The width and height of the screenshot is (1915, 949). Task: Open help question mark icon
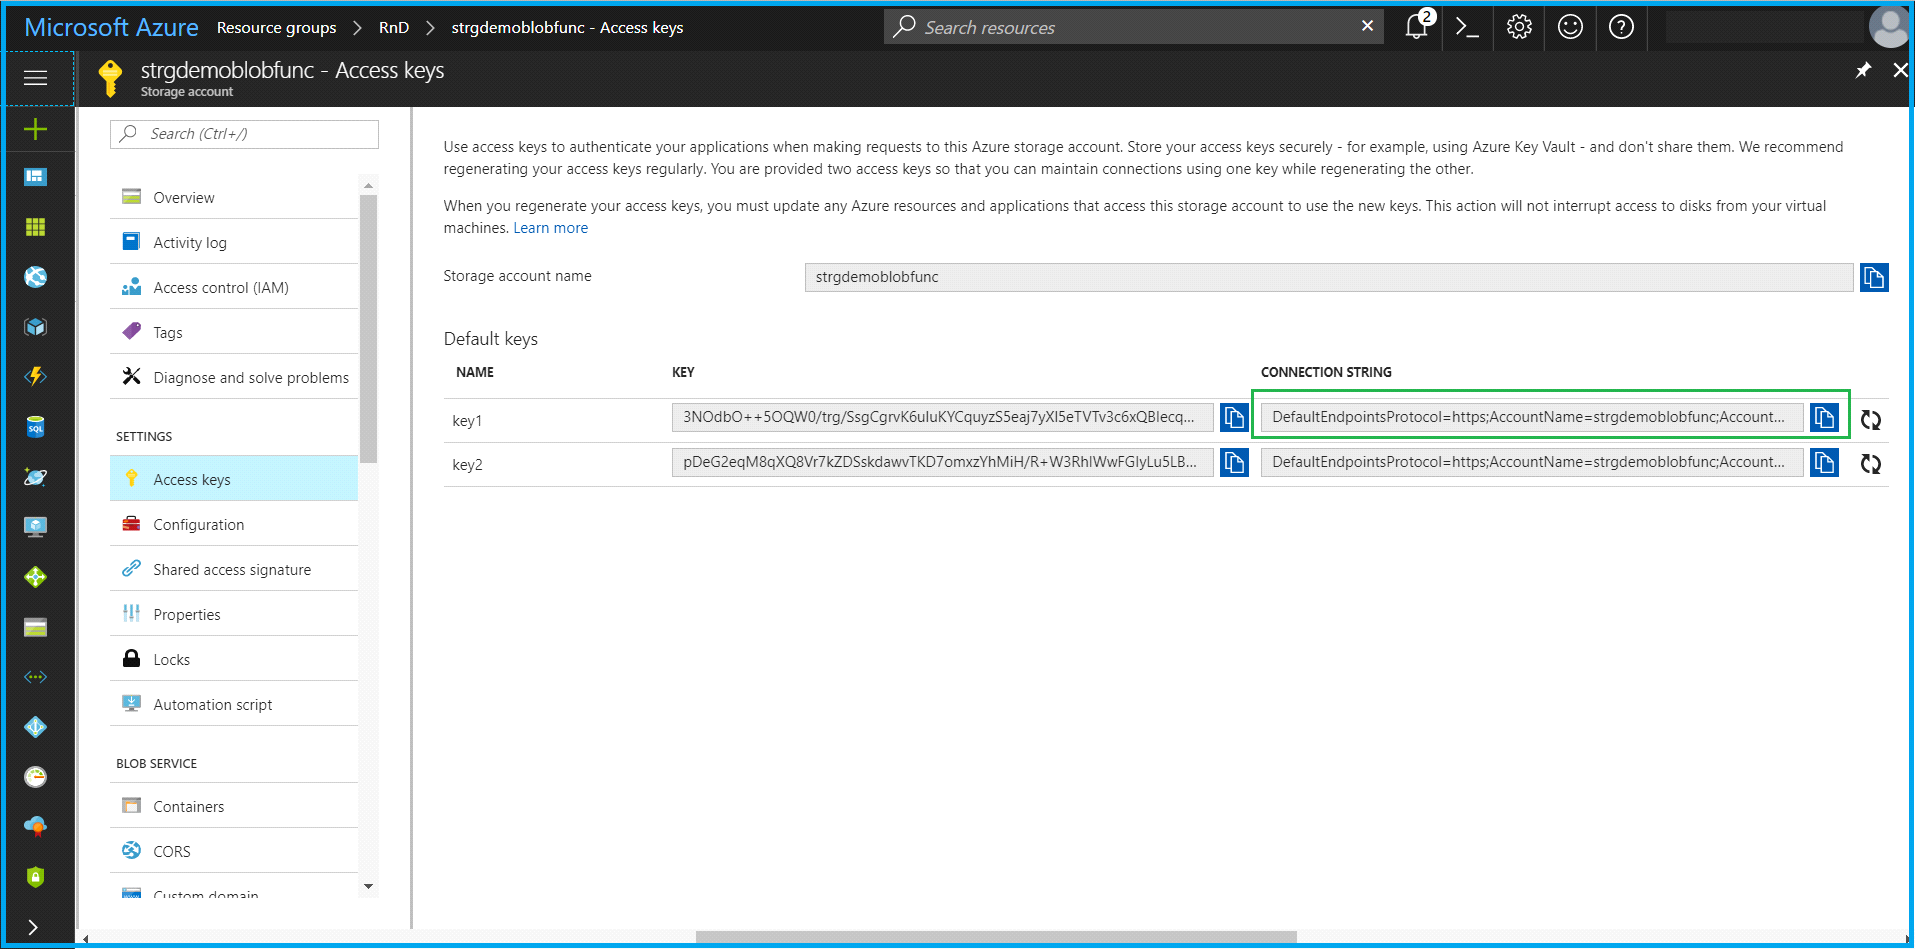pos(1621,27)
